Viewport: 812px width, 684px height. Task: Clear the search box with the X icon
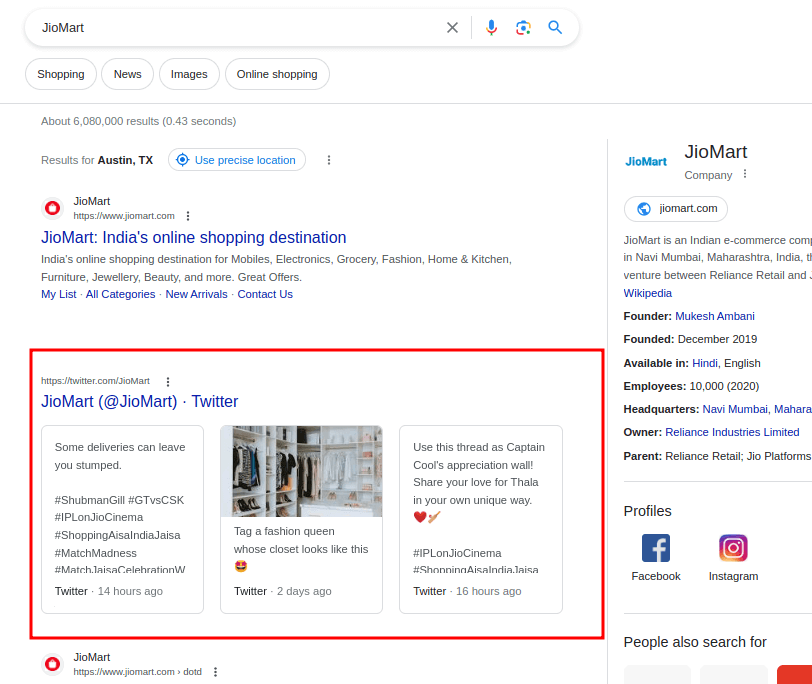[x=452, y=28]
